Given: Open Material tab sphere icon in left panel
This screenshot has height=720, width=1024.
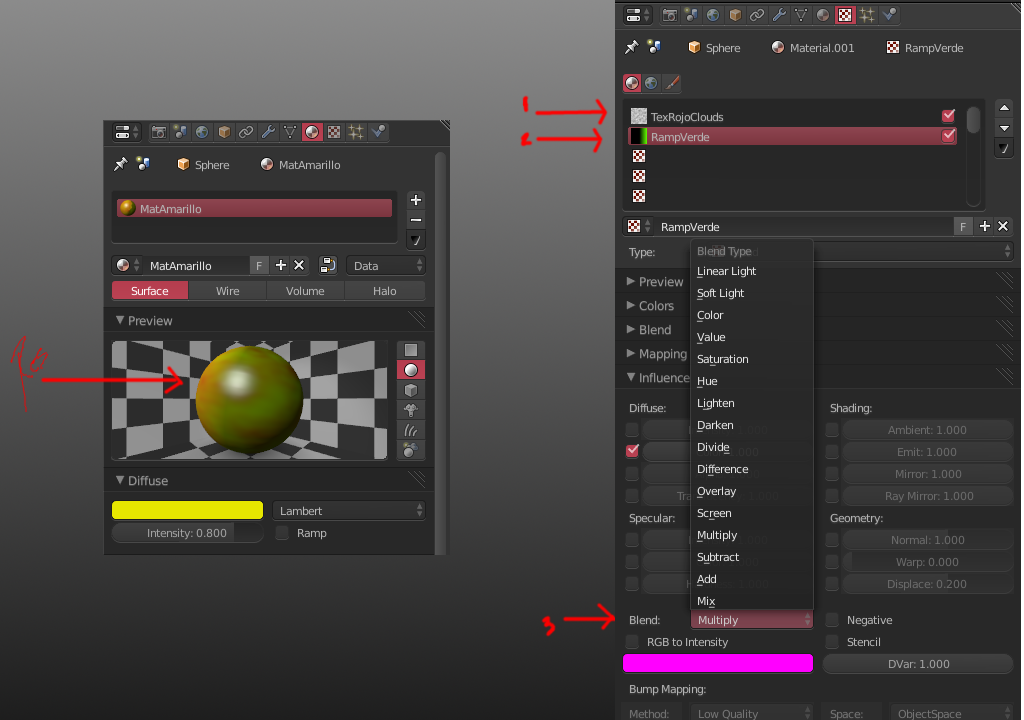Looking at the screenshot, I should (312, 132).
